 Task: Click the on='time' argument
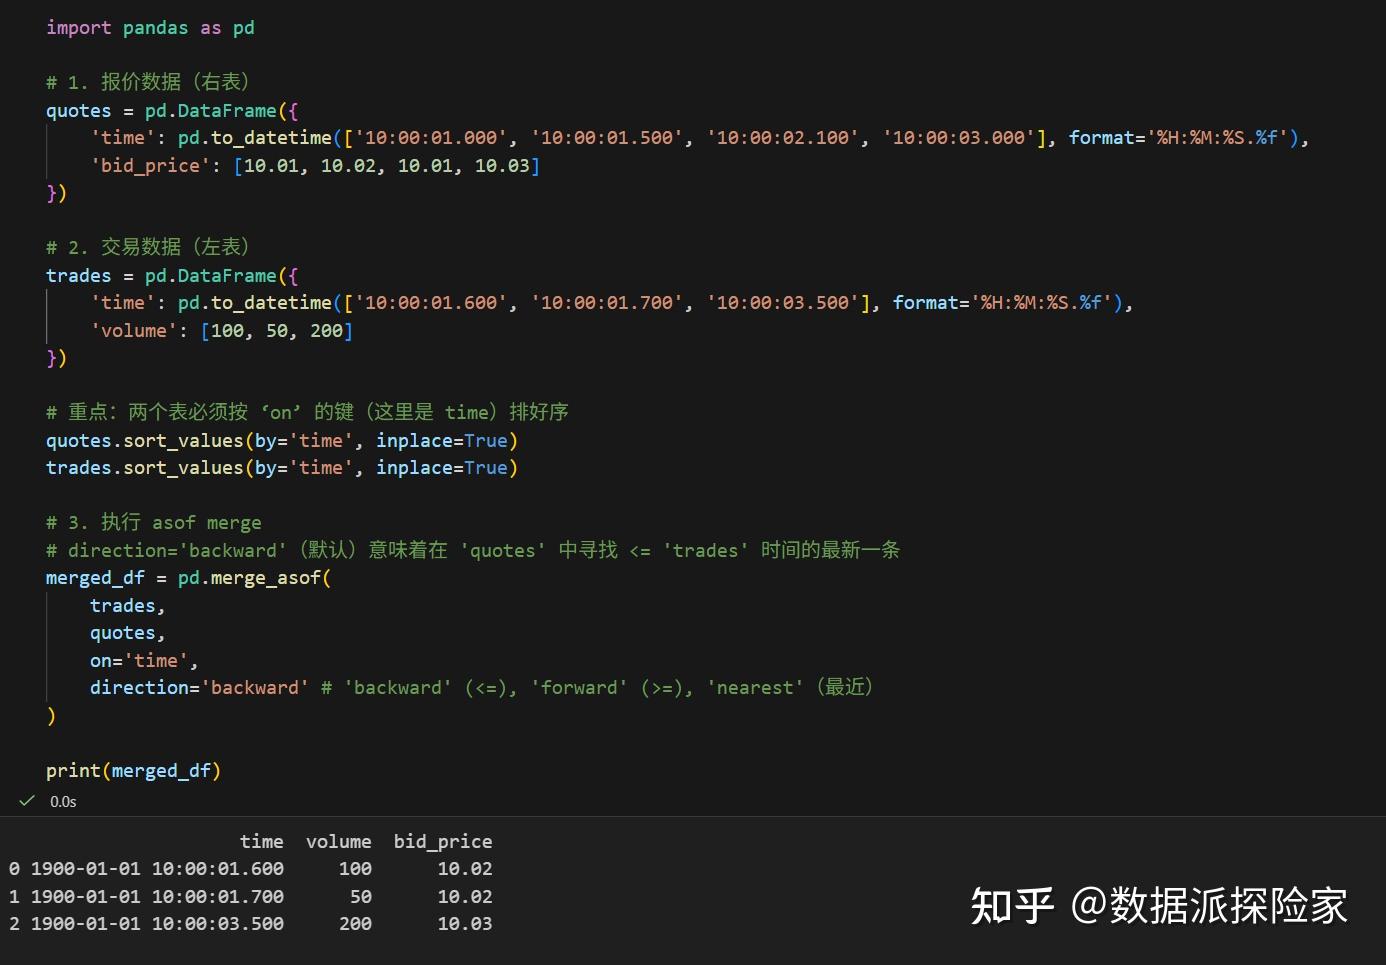[144, 661]
